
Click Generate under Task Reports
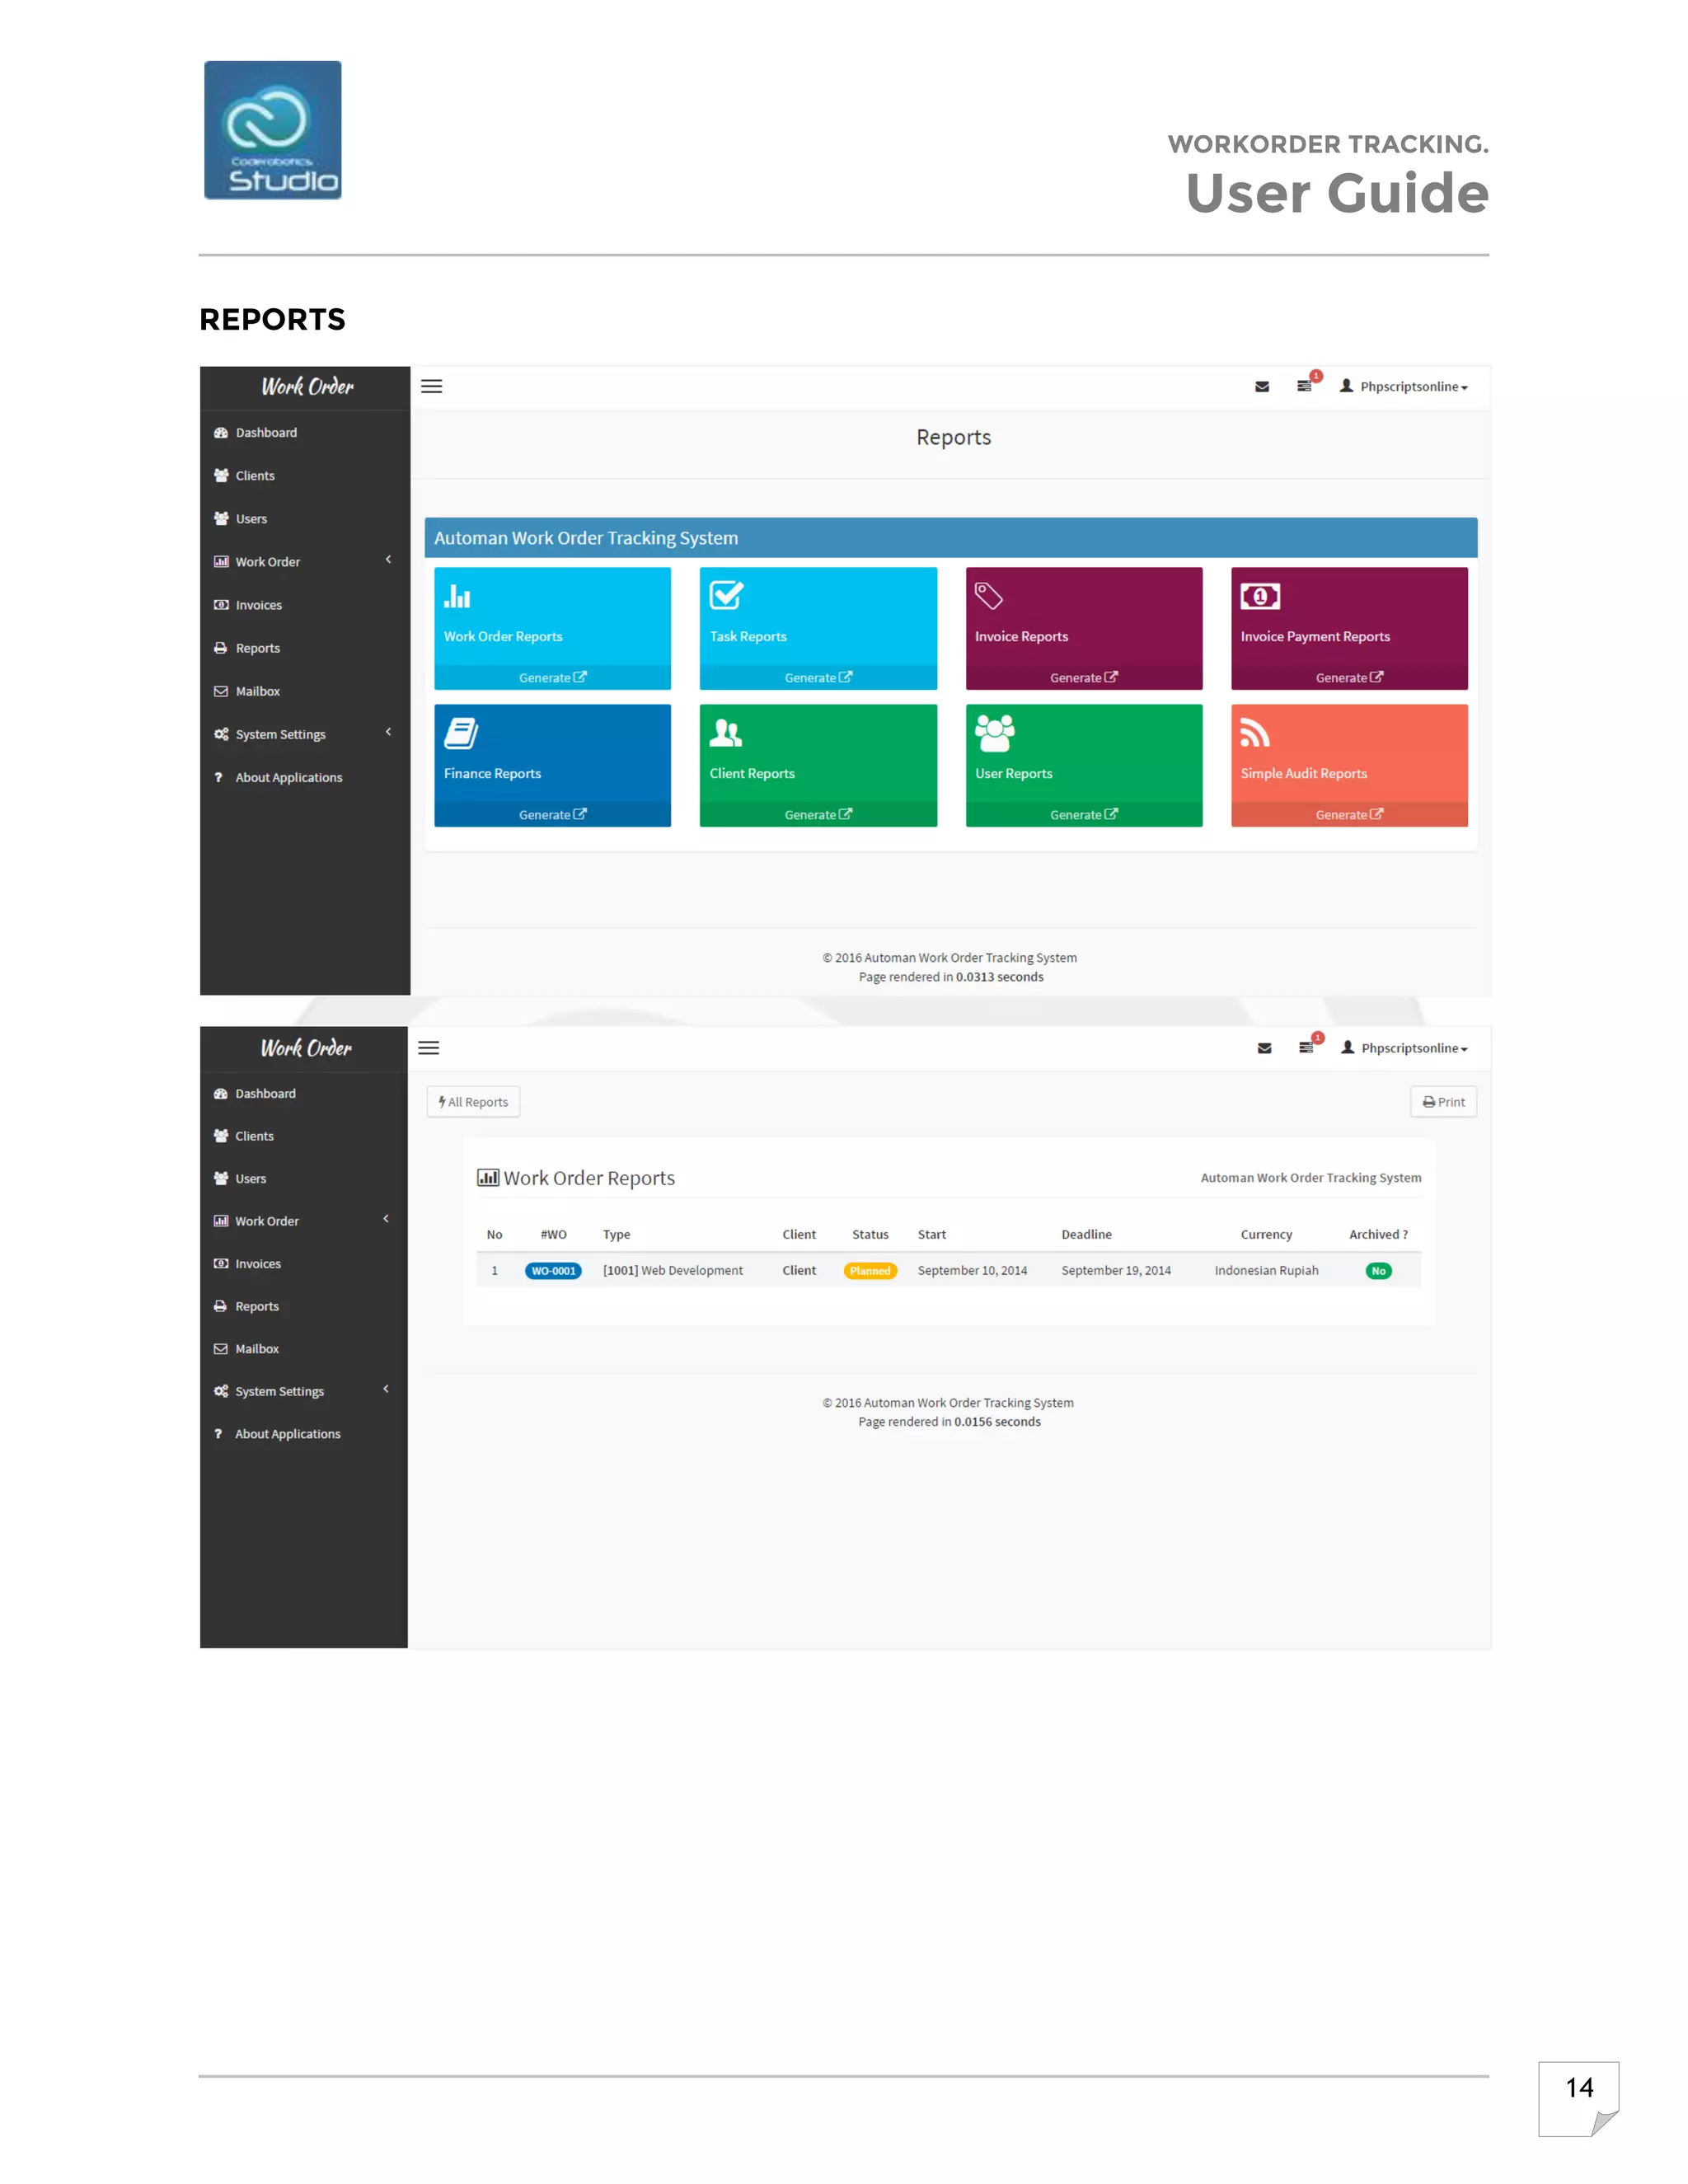[818, 678]
